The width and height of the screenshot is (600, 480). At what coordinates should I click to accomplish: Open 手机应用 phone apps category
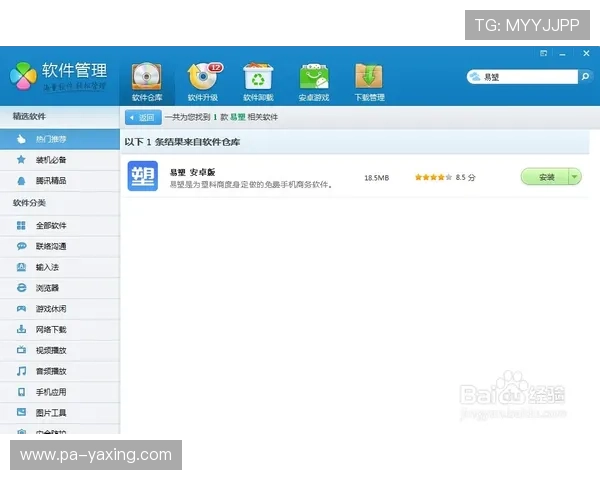click(60, 392)
